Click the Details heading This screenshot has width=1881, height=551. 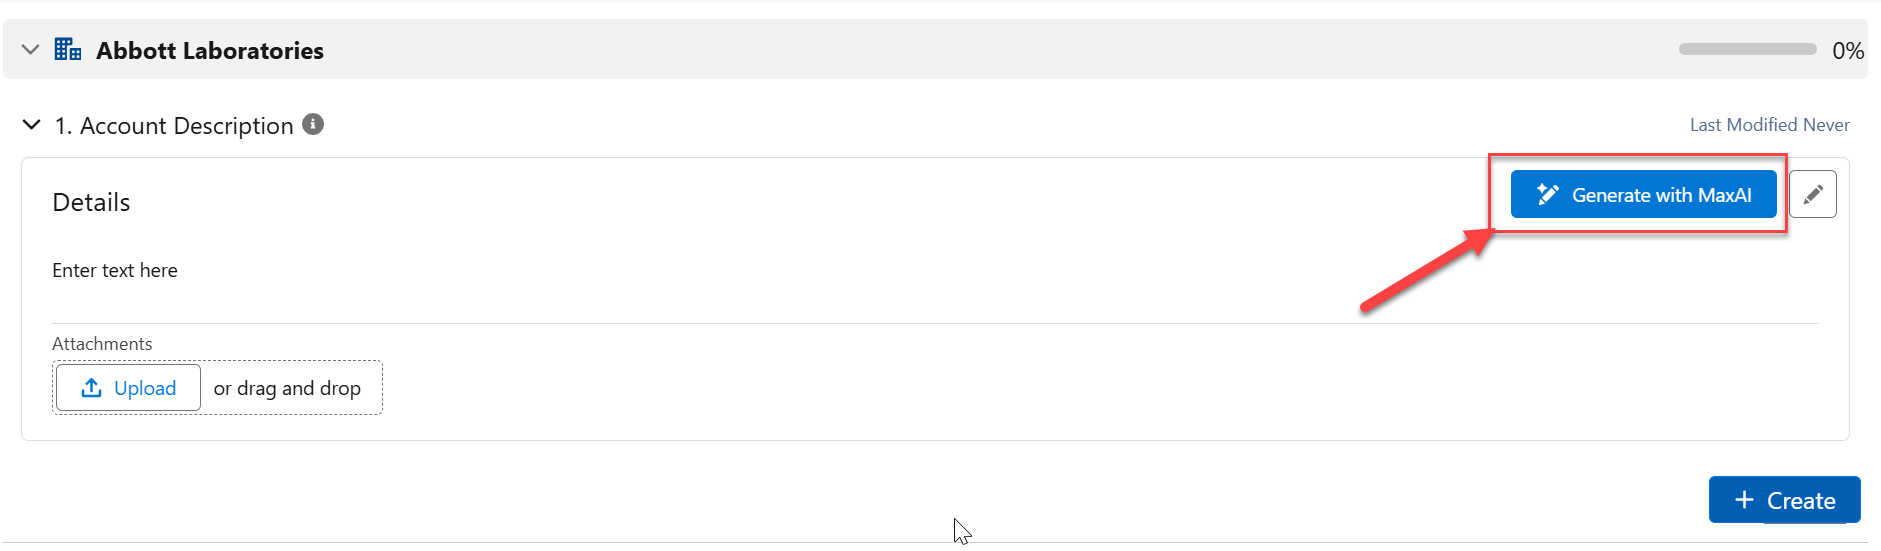(91, 203)
